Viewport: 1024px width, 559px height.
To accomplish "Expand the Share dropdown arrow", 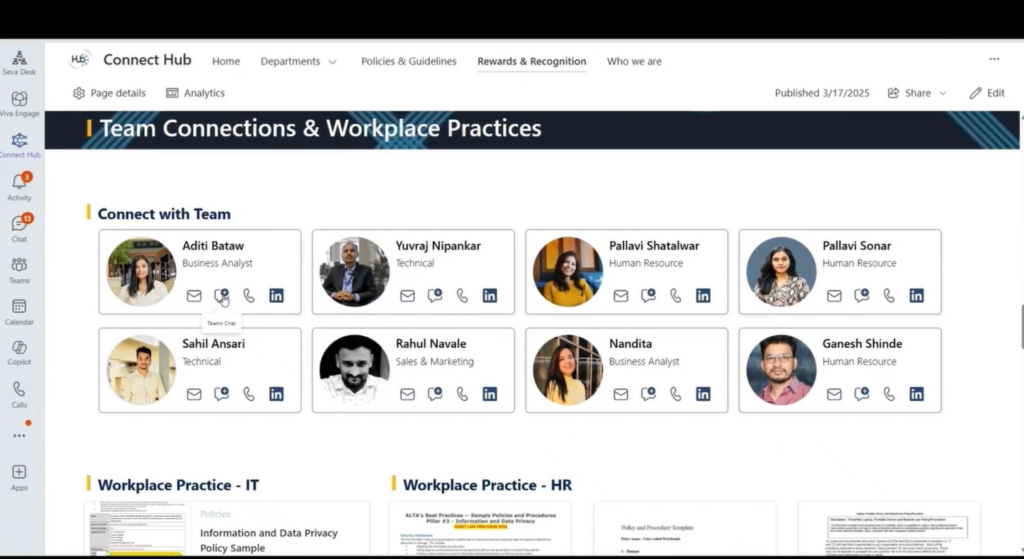I will tap(942, 93).
